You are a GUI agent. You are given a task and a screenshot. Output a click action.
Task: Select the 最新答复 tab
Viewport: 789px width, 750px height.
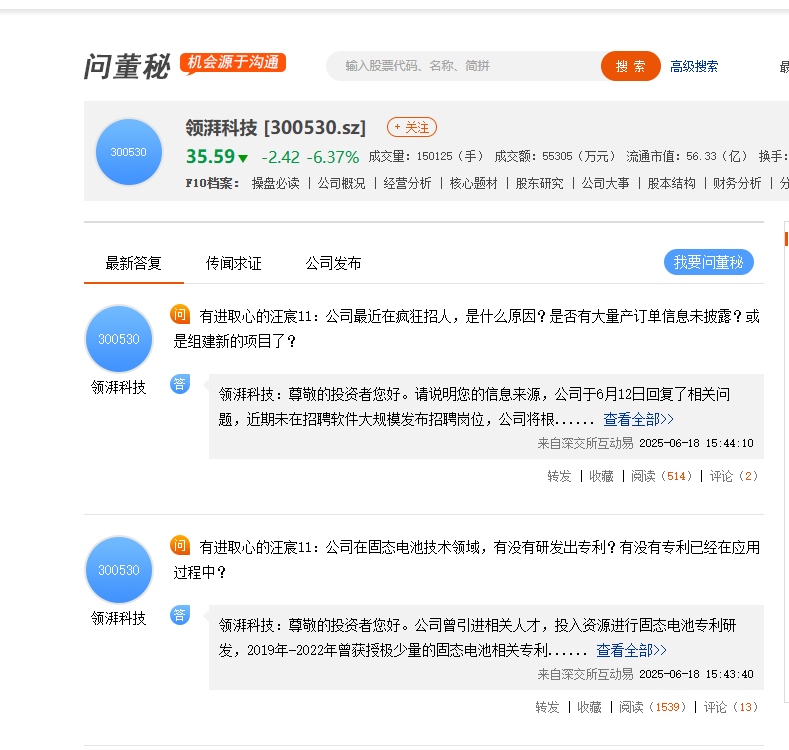point(133,263)
